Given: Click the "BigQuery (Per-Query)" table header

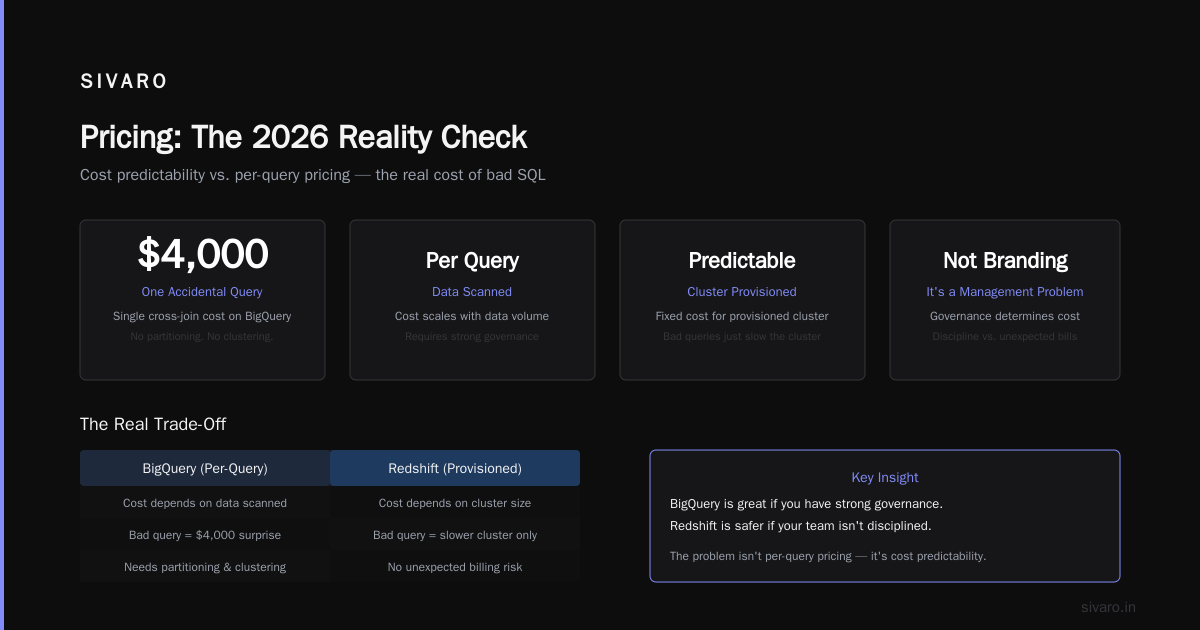Looking at the screenshot, I should pos(205,468).
